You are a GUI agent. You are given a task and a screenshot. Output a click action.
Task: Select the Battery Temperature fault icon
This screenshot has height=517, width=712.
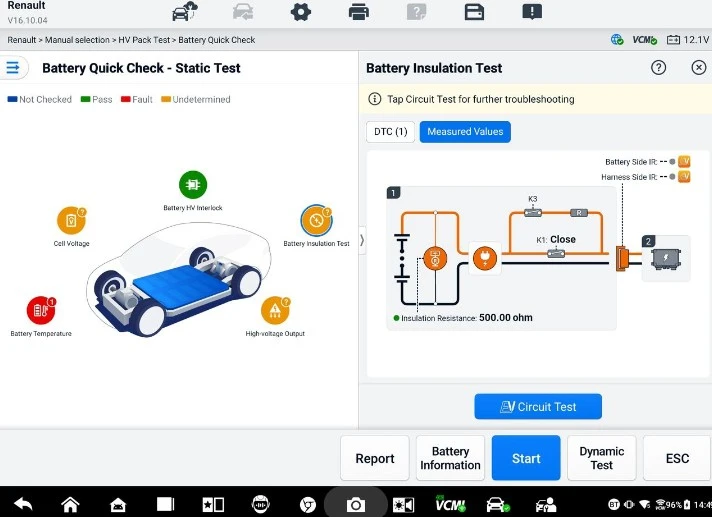pyautogui.click(x=41, y=310)
